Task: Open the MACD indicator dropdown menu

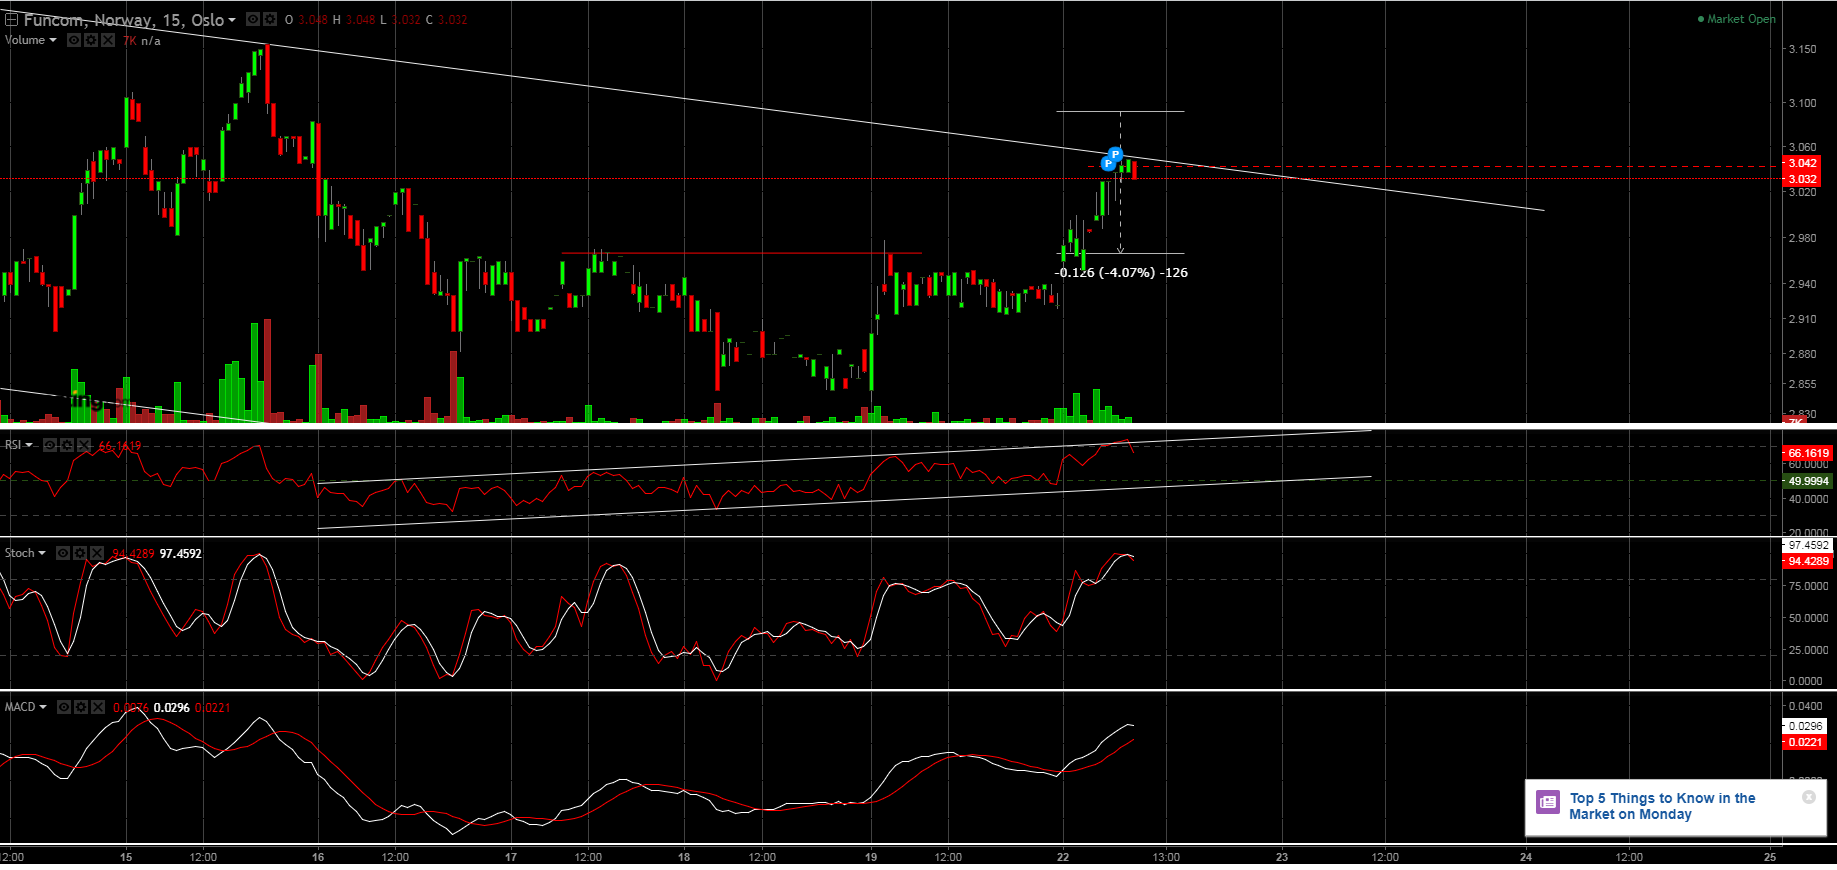Action: click(43, 707)
